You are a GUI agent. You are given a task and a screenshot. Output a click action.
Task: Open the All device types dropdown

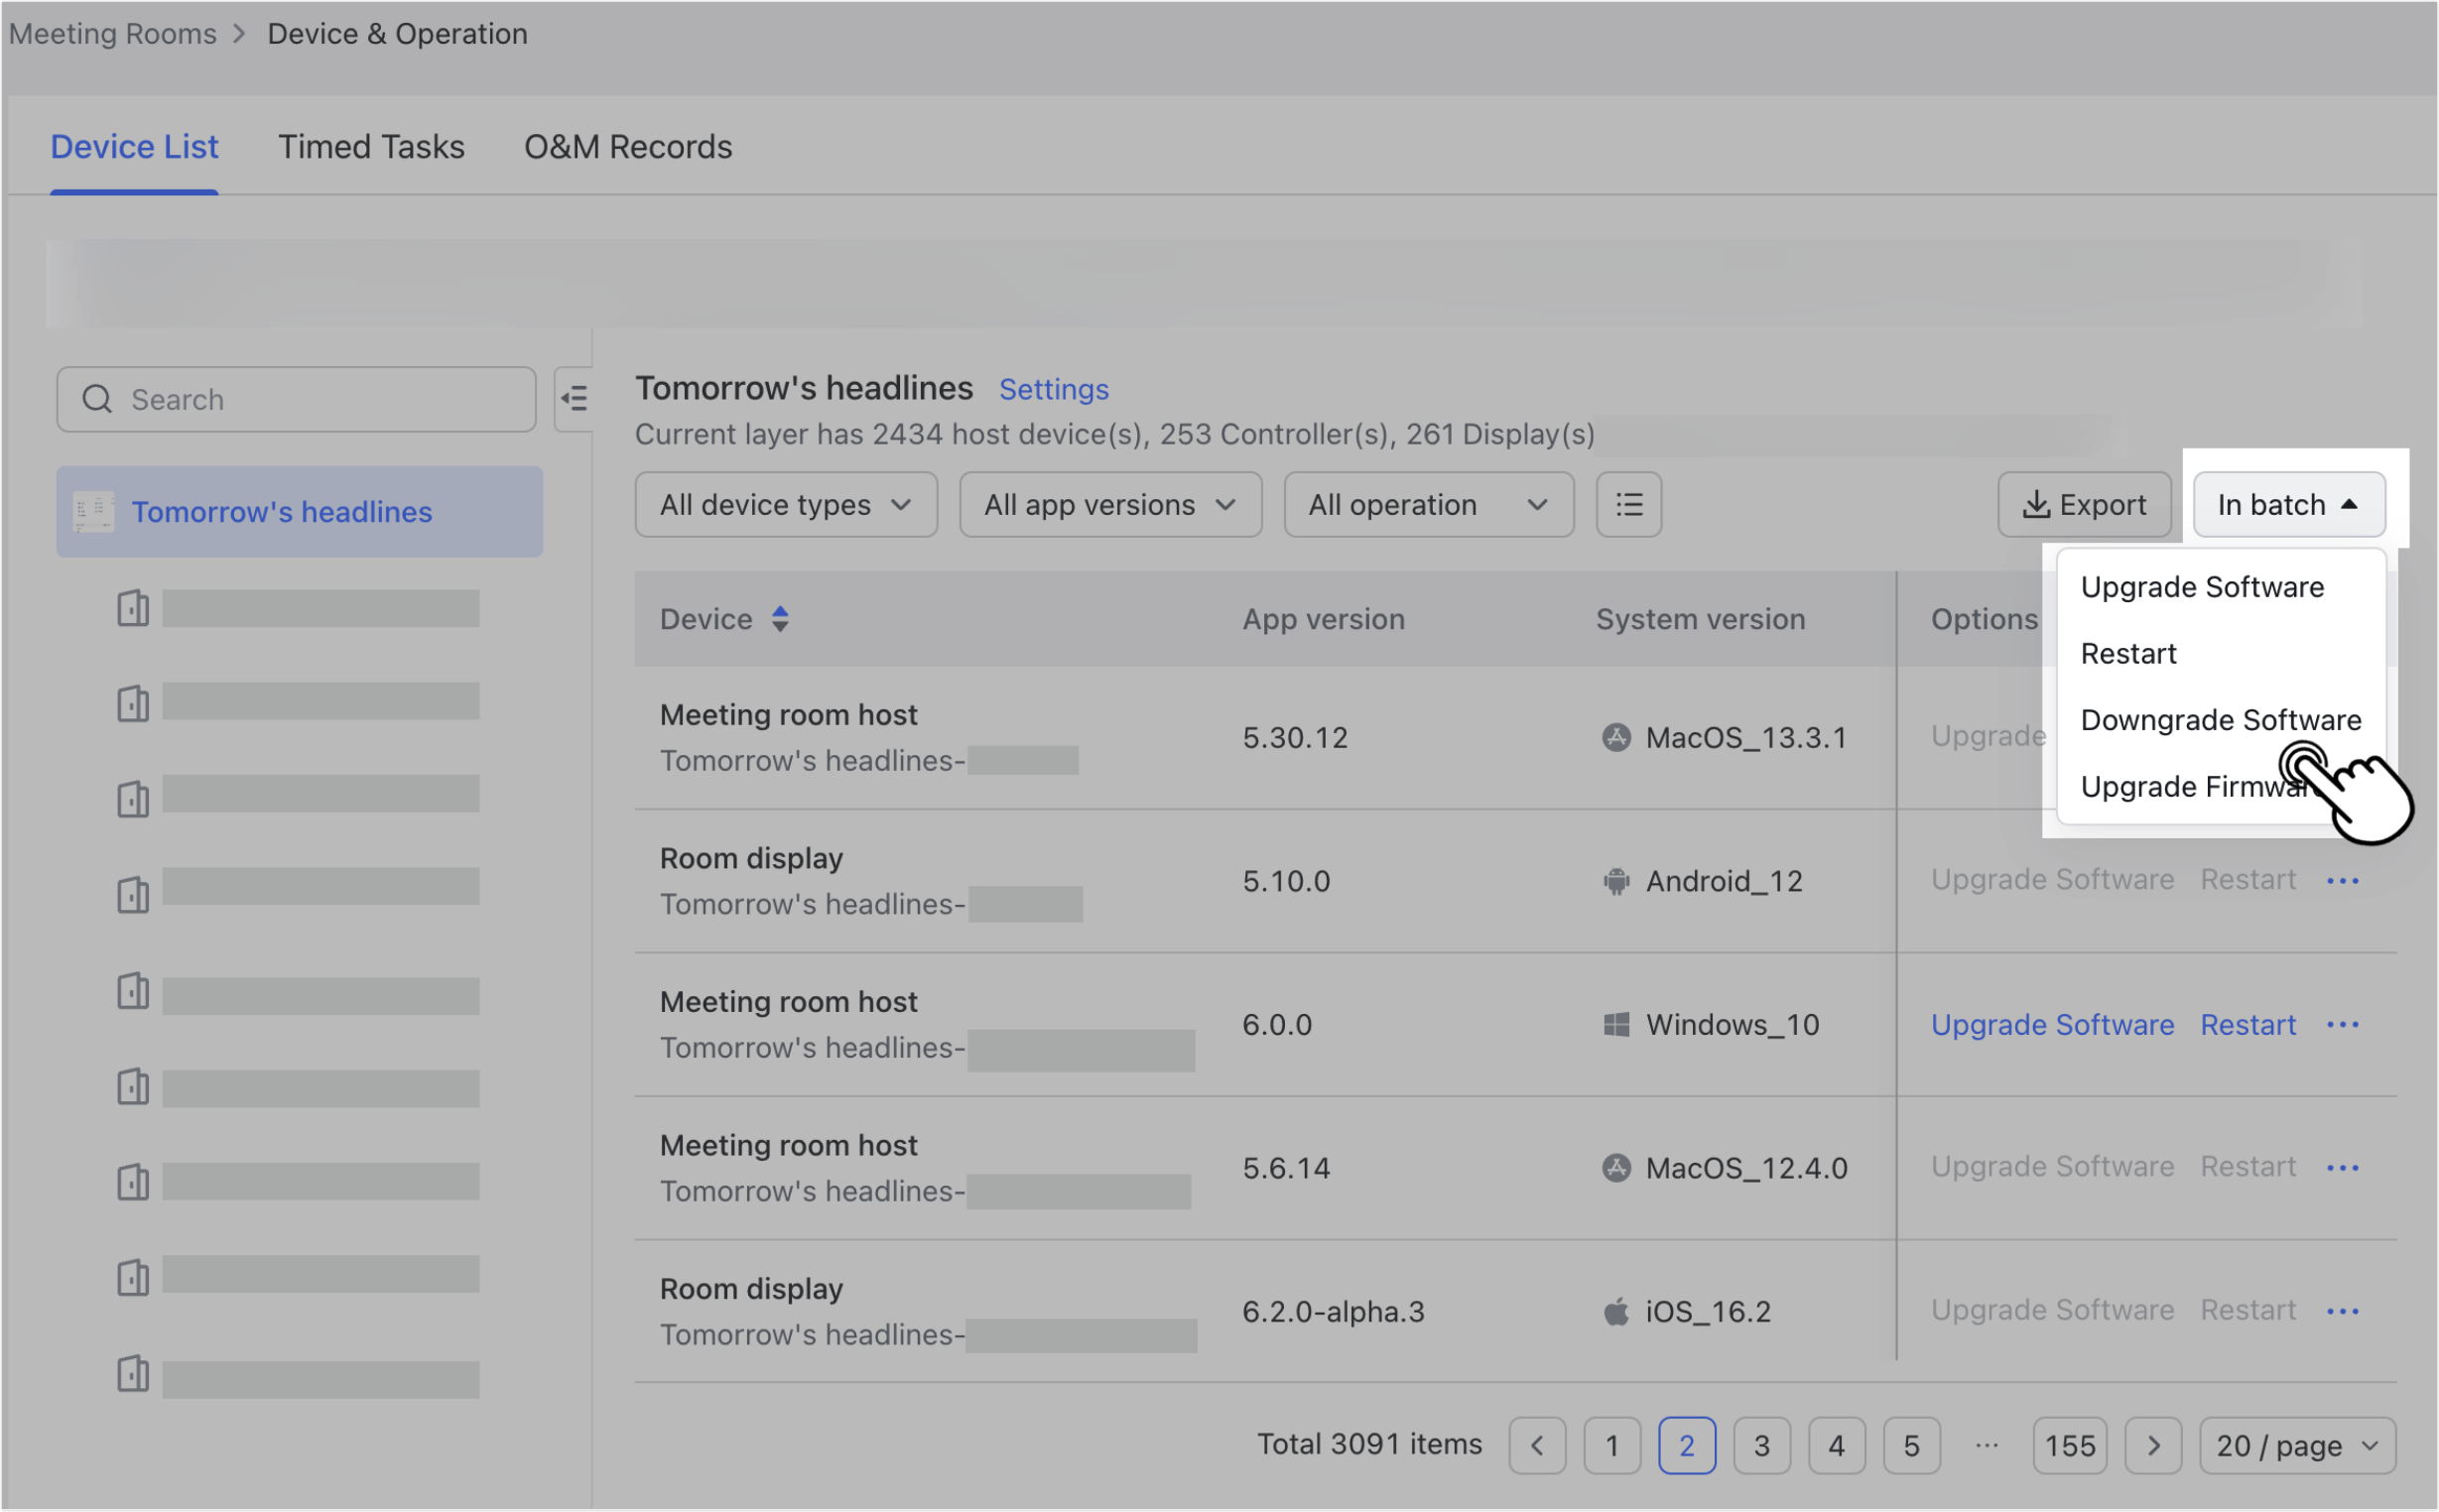pos(785,504)
